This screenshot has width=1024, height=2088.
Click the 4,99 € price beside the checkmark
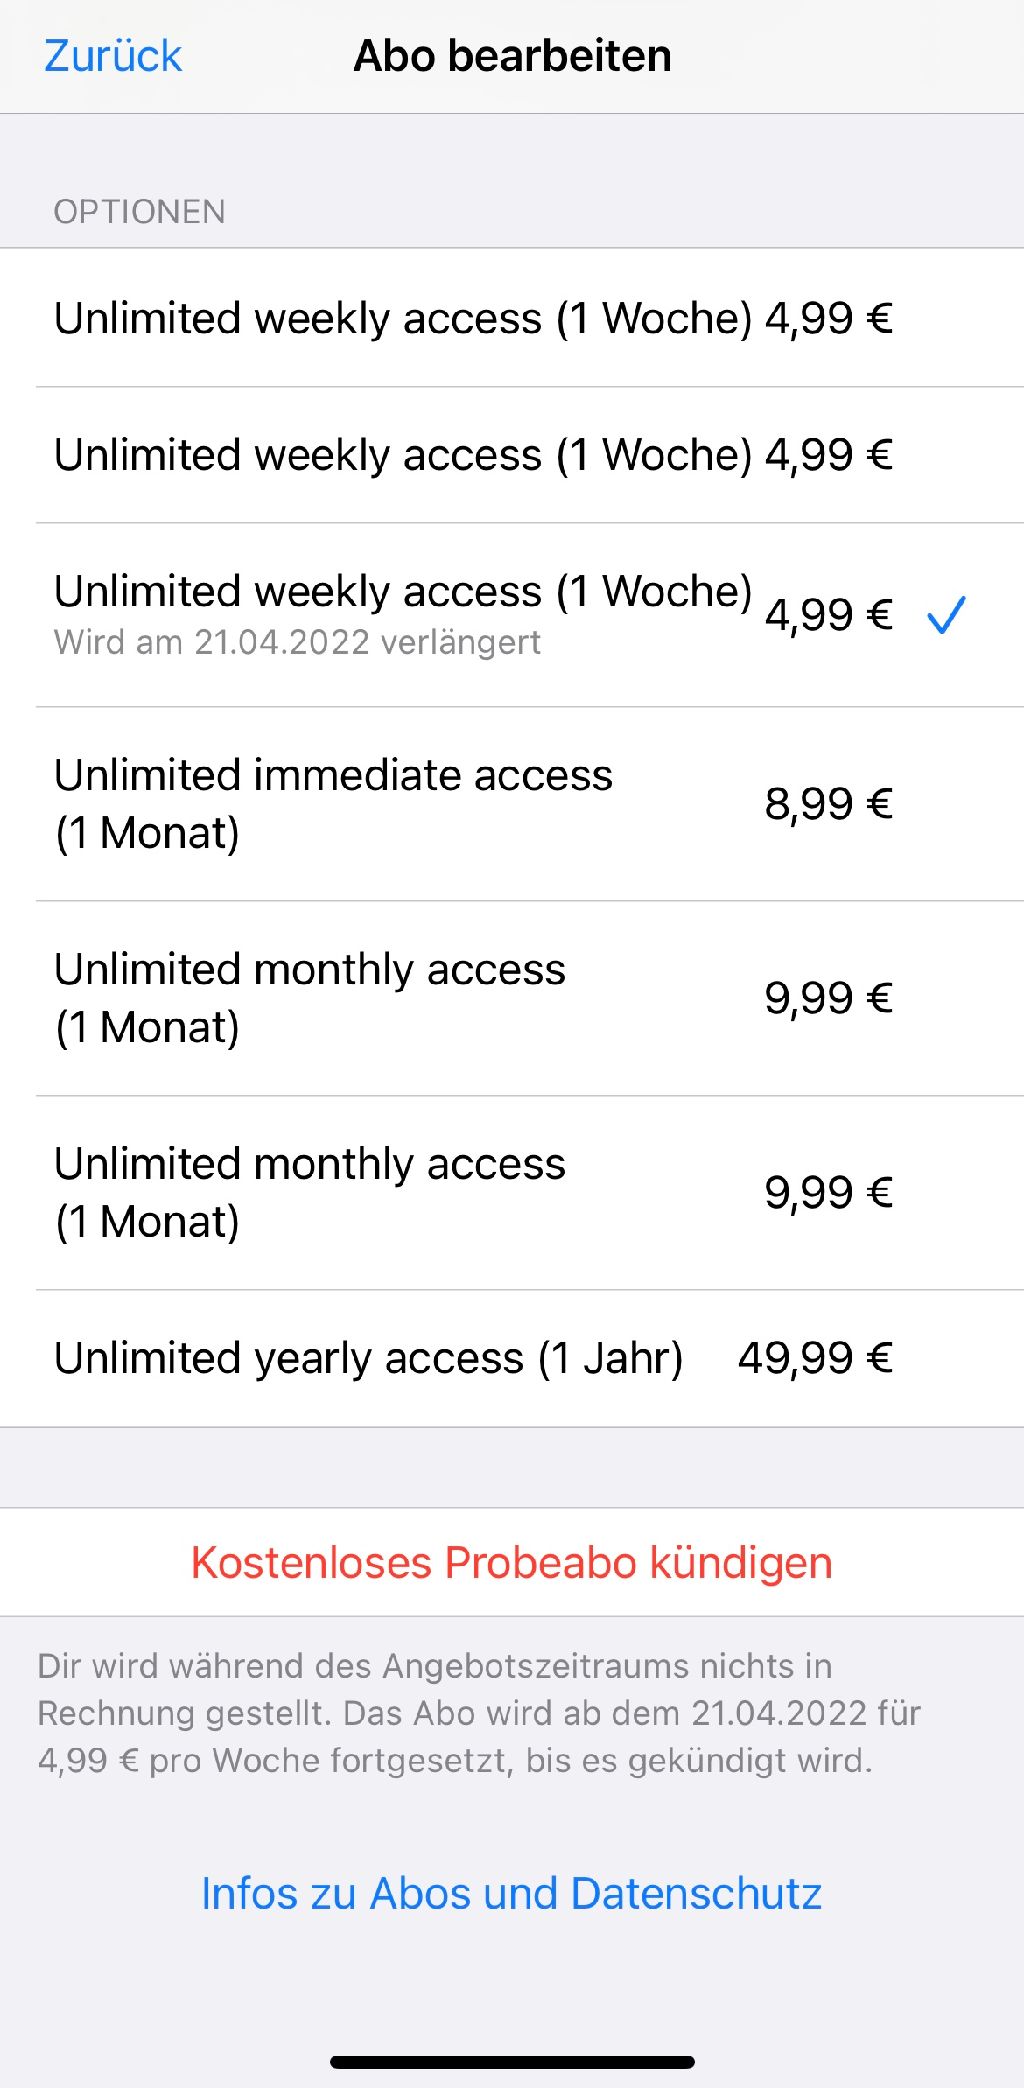(x=828, y=615)
